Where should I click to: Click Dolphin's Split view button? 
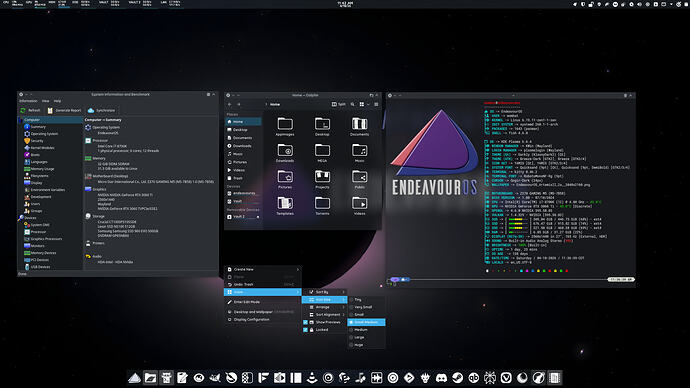point(338,104)
